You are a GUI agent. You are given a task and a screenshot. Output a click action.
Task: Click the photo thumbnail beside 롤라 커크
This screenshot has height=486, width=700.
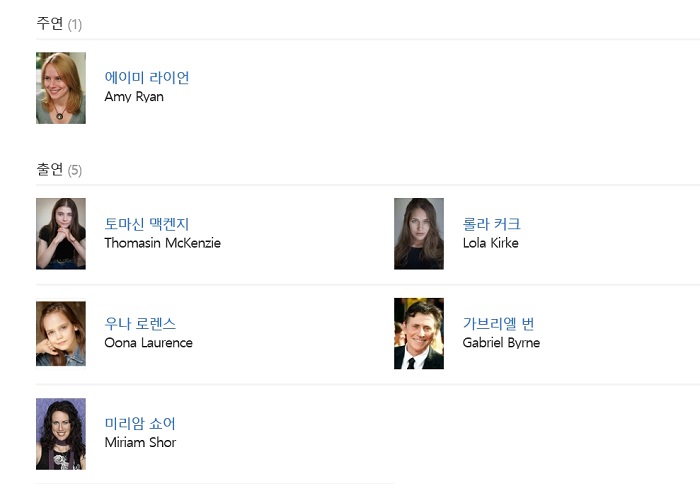[x=419, y=233]
